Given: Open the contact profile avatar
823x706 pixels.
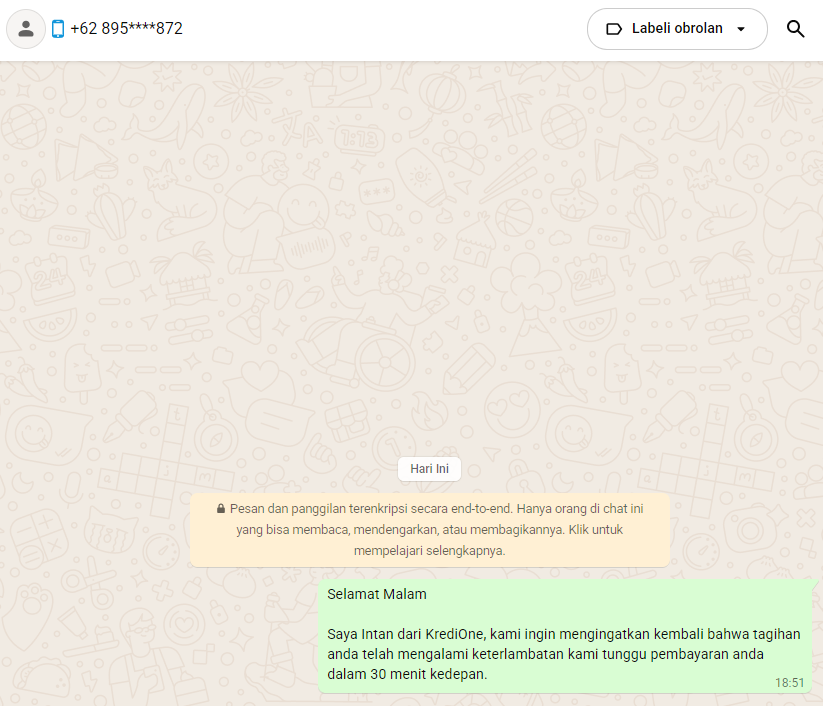Looking at the screenshot, I should point(26,29).
